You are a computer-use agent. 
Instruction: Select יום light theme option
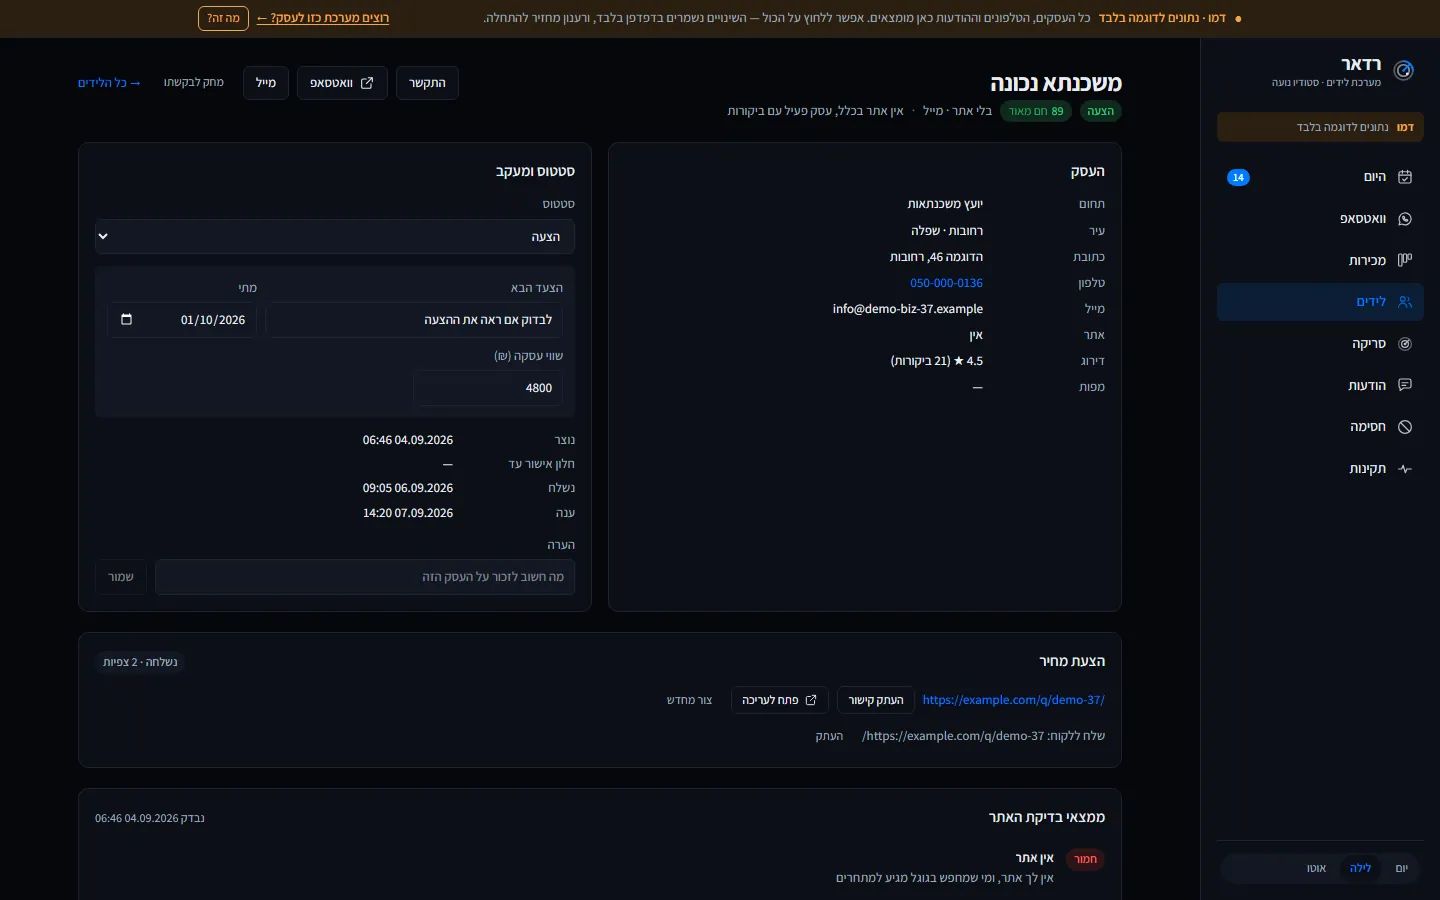pos(1401,868)
